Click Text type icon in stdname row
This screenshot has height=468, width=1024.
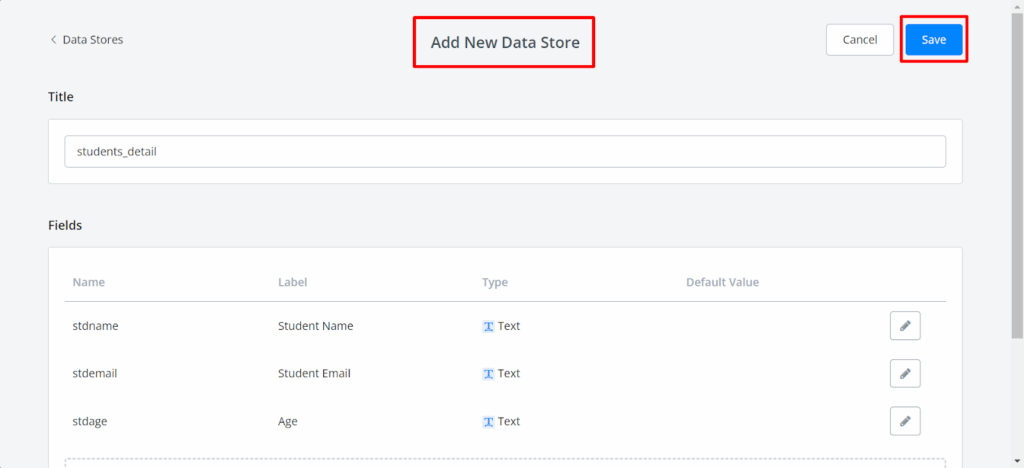coord(489,326)
